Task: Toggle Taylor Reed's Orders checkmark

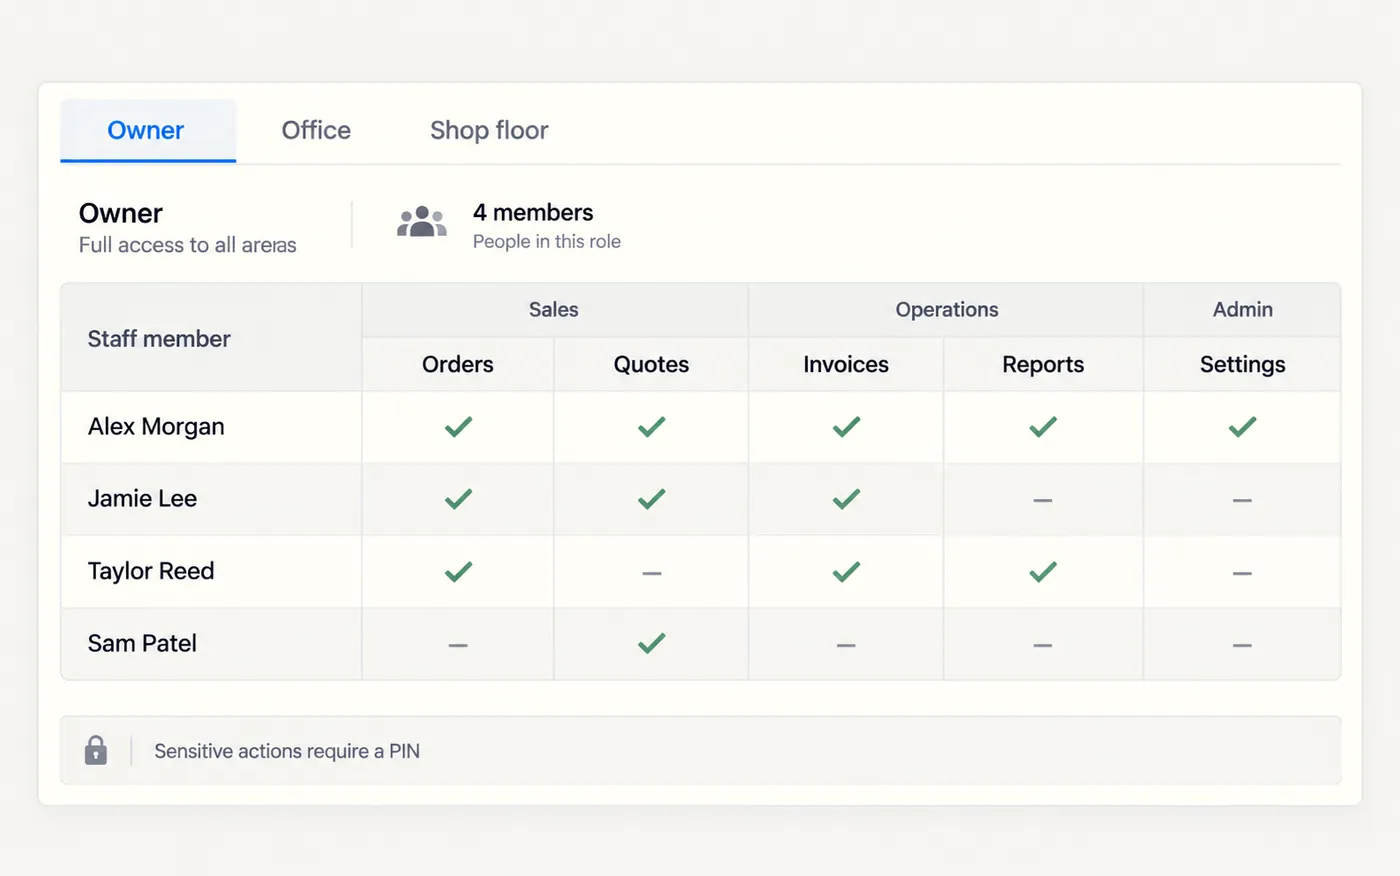Action: tap(458, 572)
